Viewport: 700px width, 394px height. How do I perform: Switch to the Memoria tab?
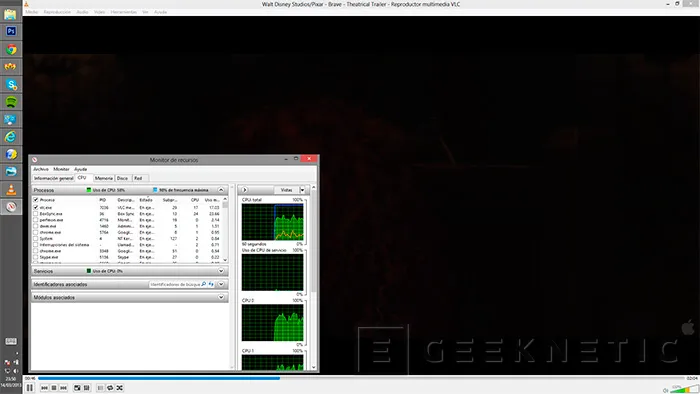[104, 178]
